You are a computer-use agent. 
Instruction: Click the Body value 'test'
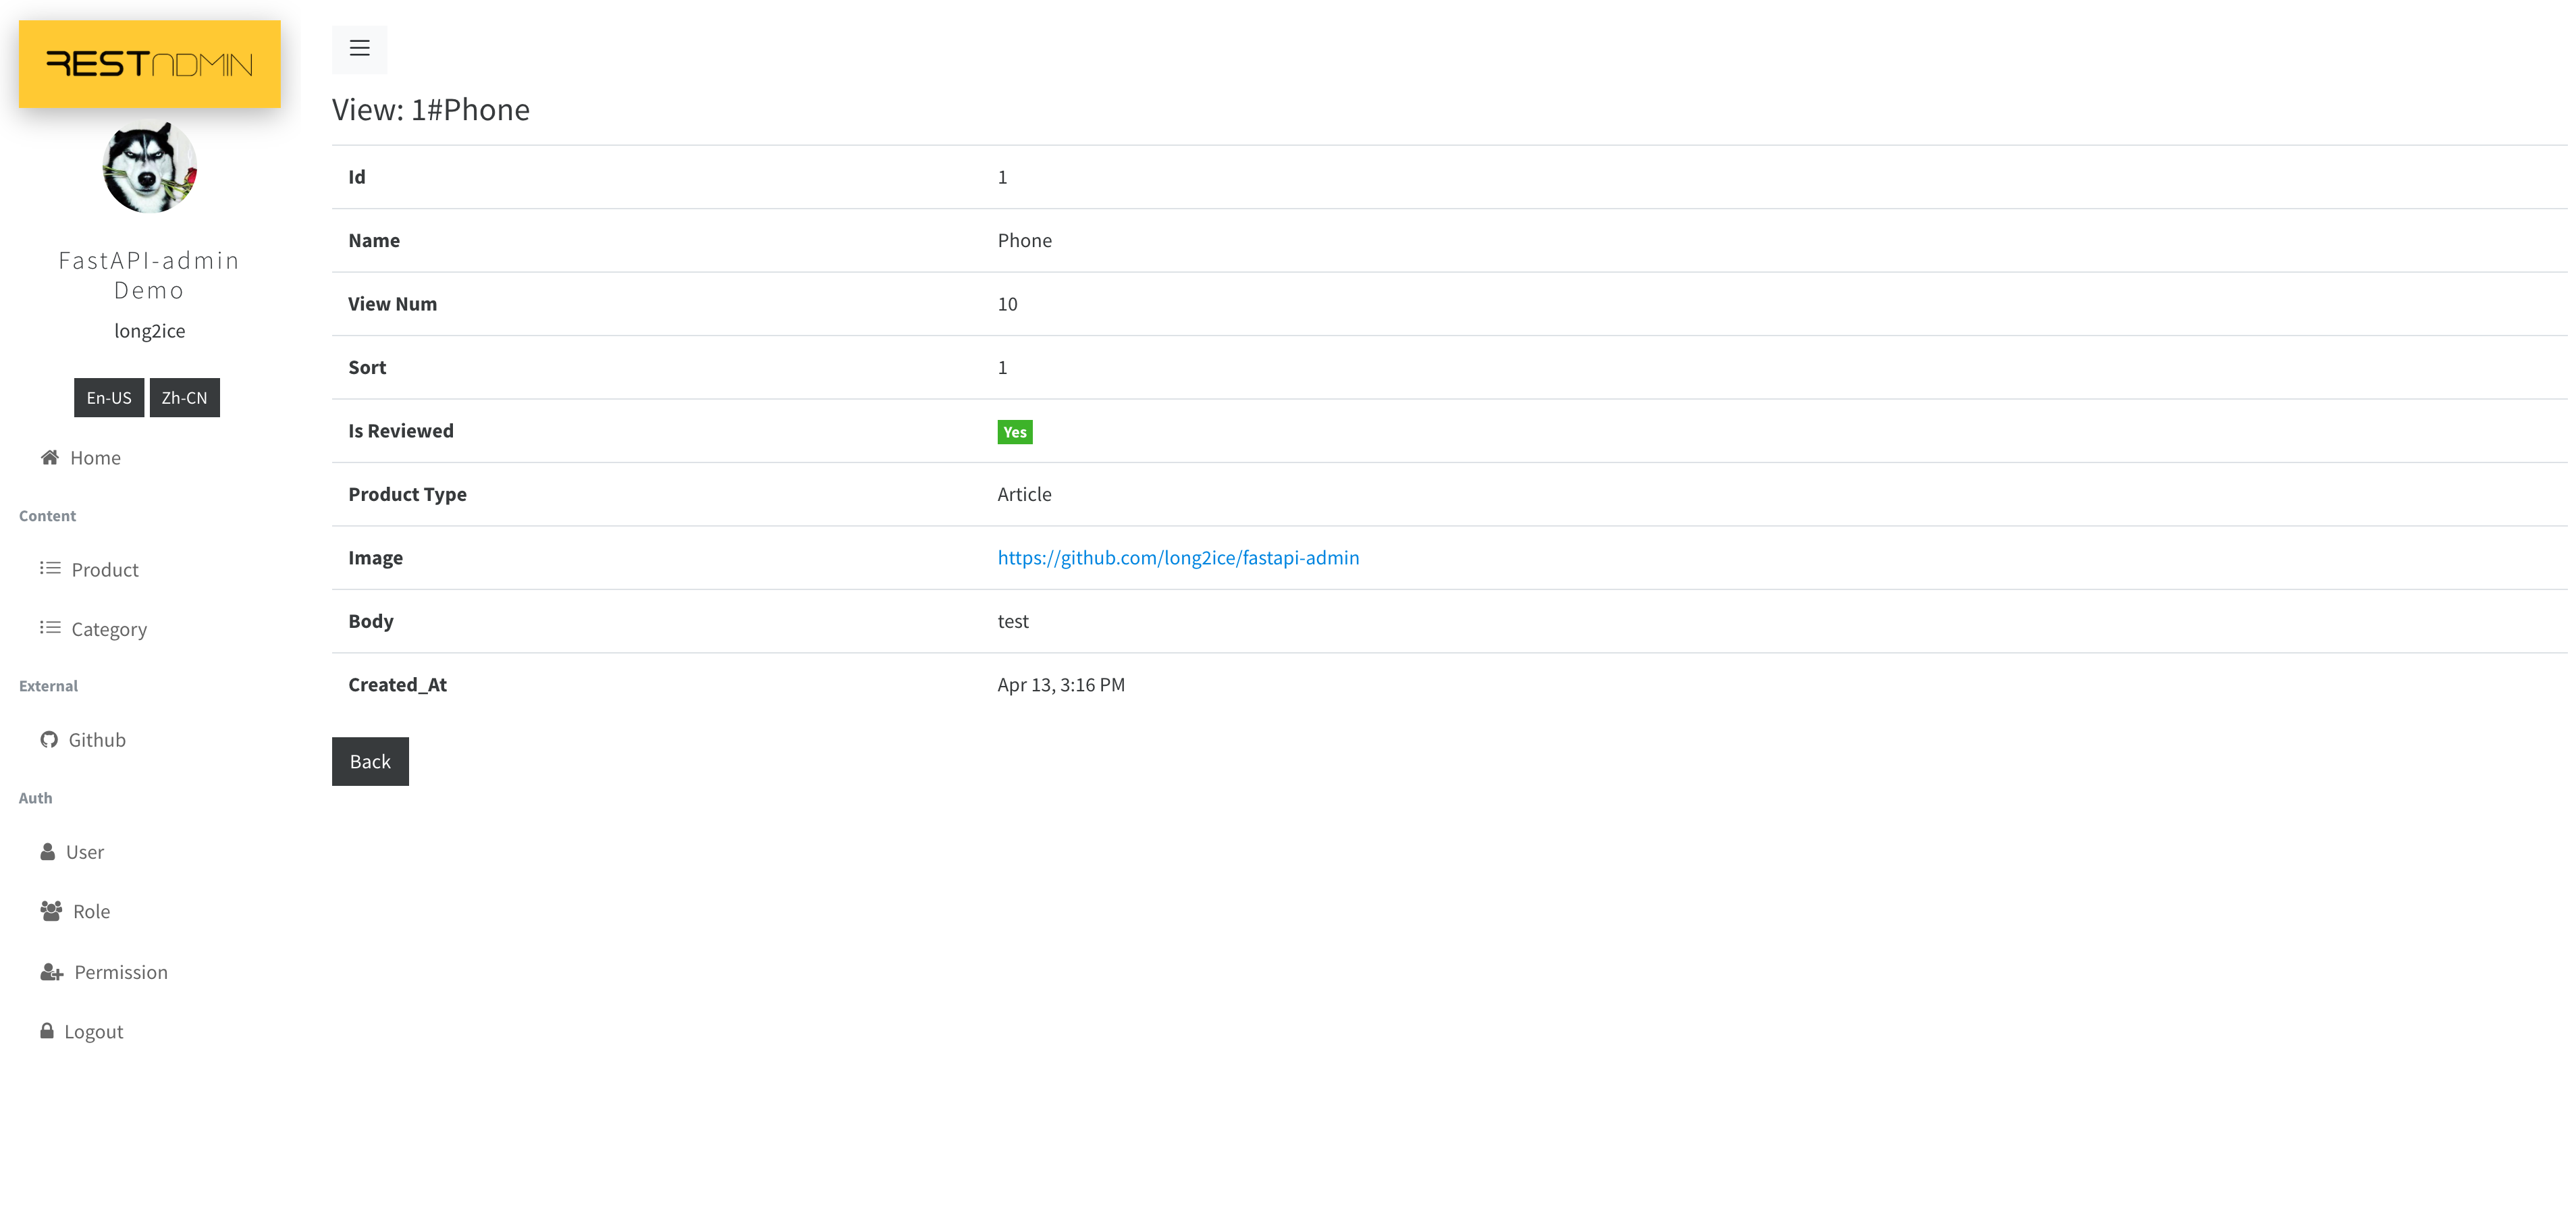coord(1013,621)
